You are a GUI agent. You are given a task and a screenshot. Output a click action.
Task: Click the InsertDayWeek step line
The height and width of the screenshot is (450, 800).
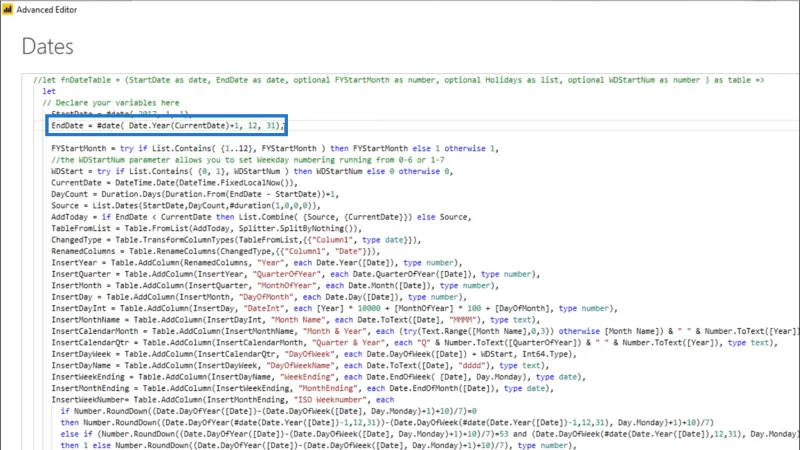(x=314, y=354)
